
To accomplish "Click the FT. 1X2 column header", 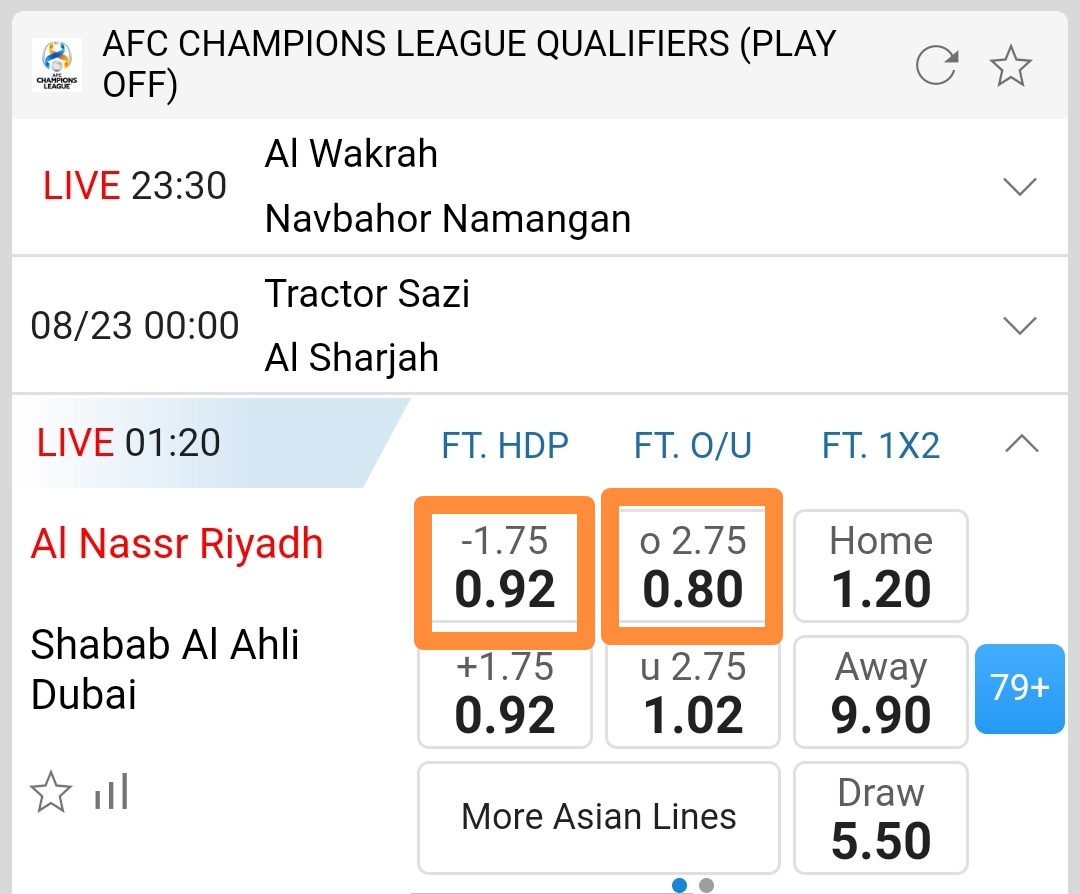I will click(880, 445).
